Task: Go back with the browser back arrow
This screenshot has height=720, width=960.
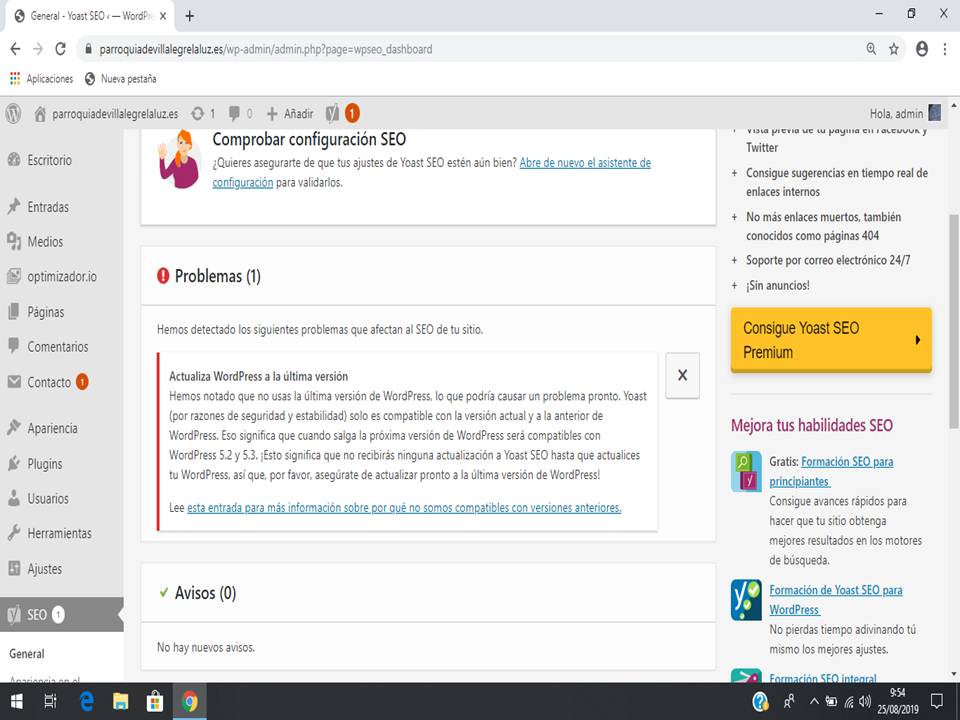Action: point(15,49)
